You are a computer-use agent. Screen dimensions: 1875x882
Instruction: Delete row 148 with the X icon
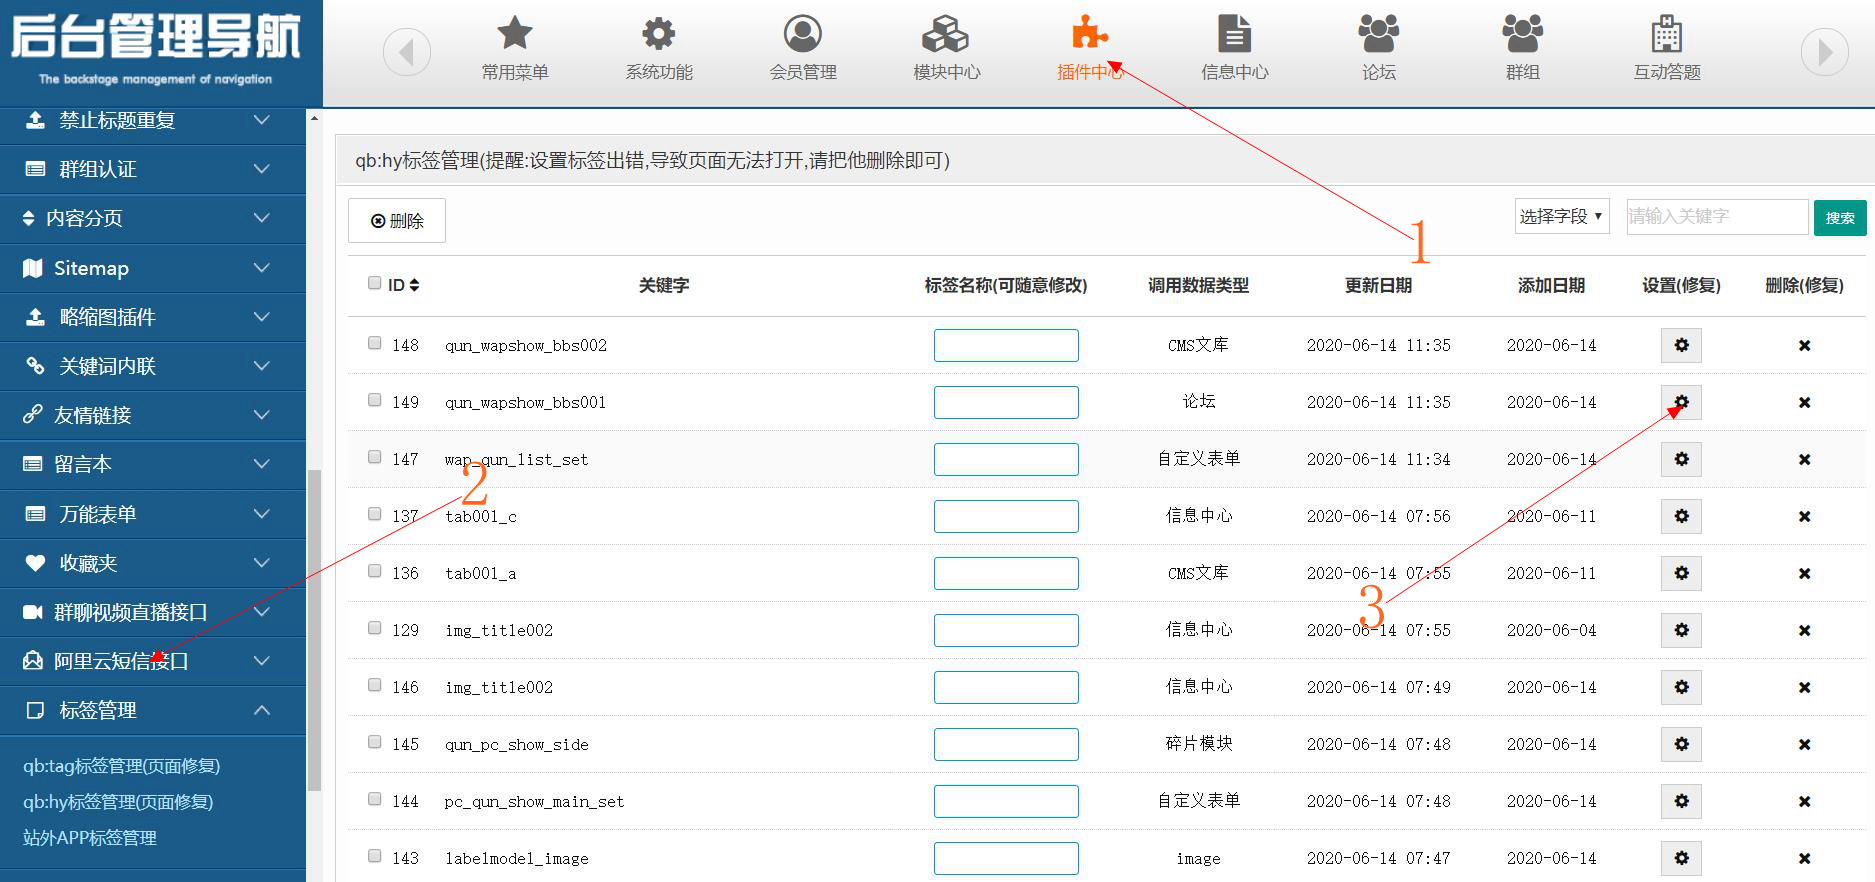point(1804,346)
